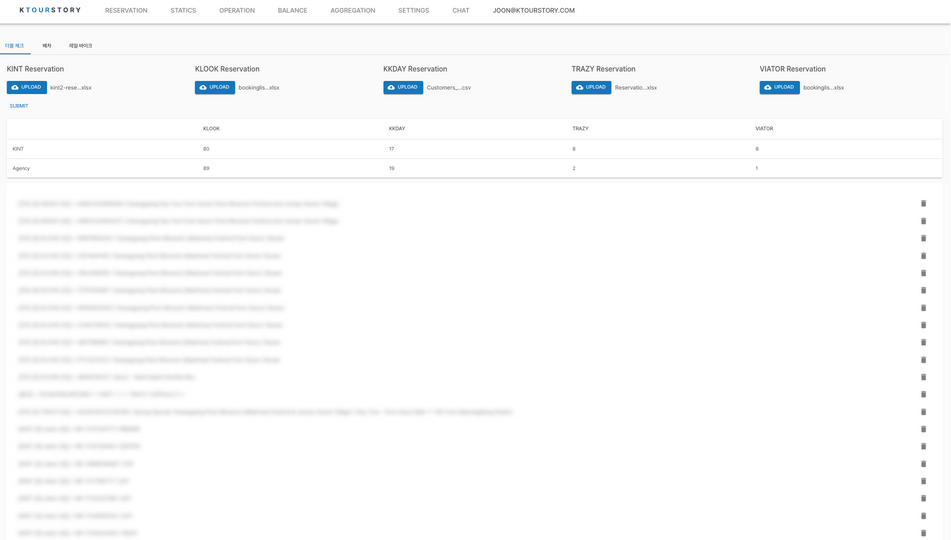Upload a VIATOR Reservation file

pyautogui.click(x=779, y=88)
